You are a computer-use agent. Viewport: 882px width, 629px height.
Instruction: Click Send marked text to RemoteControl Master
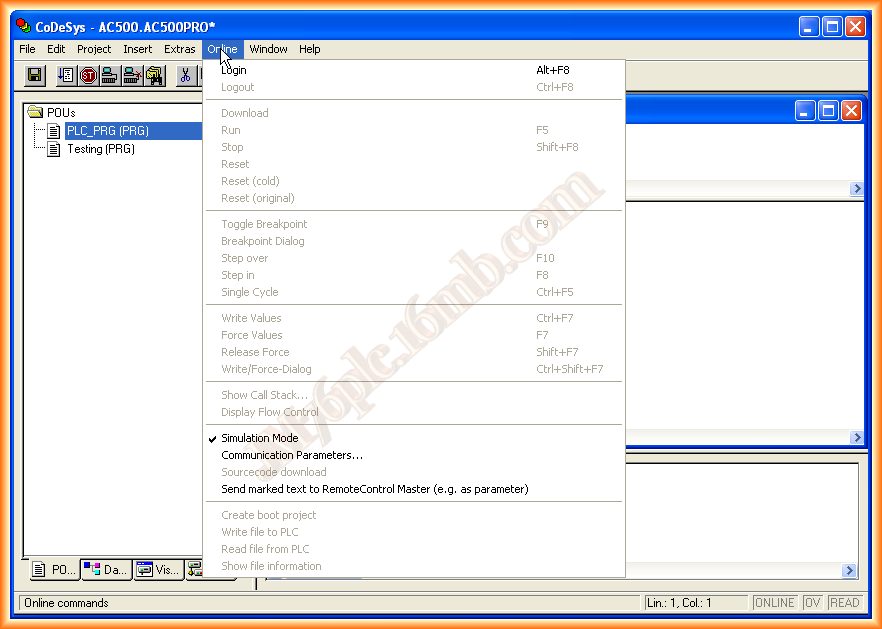(374, 489)
